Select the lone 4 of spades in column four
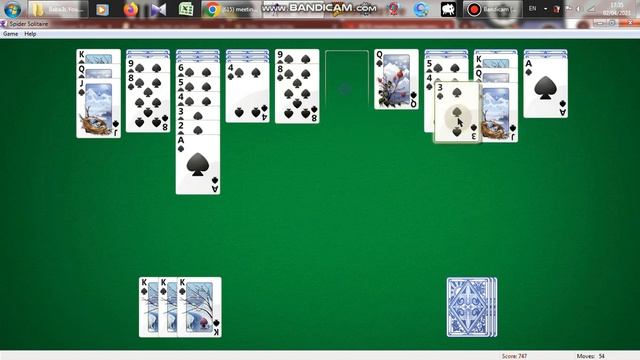The width and height of the screenshot is (640, 360). (247, 92)
